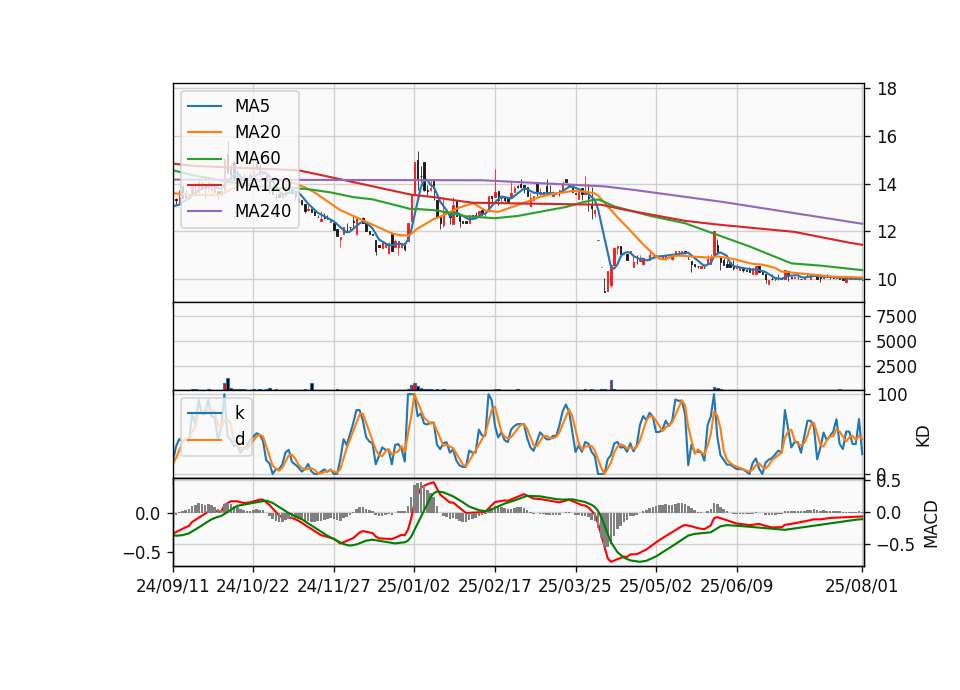Click the left-axis −0.5 MACD tick label
960x690 pixels.
141,553
